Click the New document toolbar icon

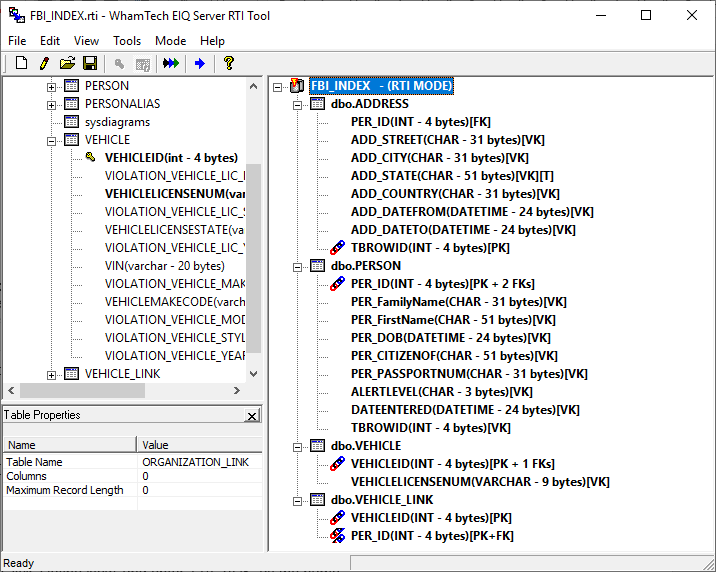[x=21, y=63]
